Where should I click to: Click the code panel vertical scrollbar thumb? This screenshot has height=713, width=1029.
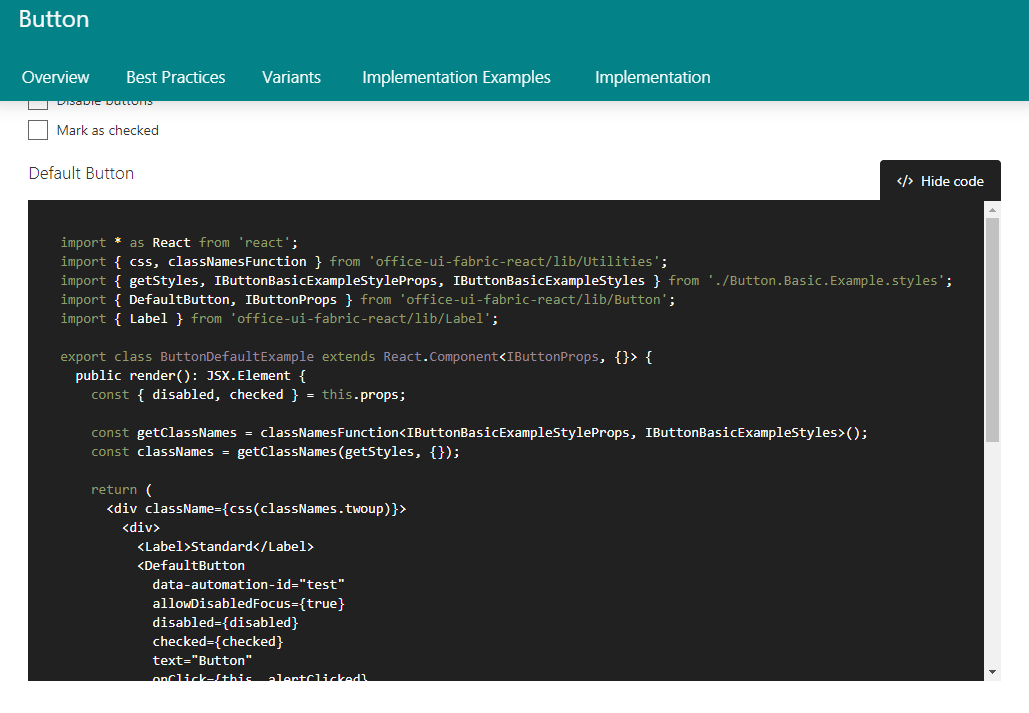click(x=992, y=330)
